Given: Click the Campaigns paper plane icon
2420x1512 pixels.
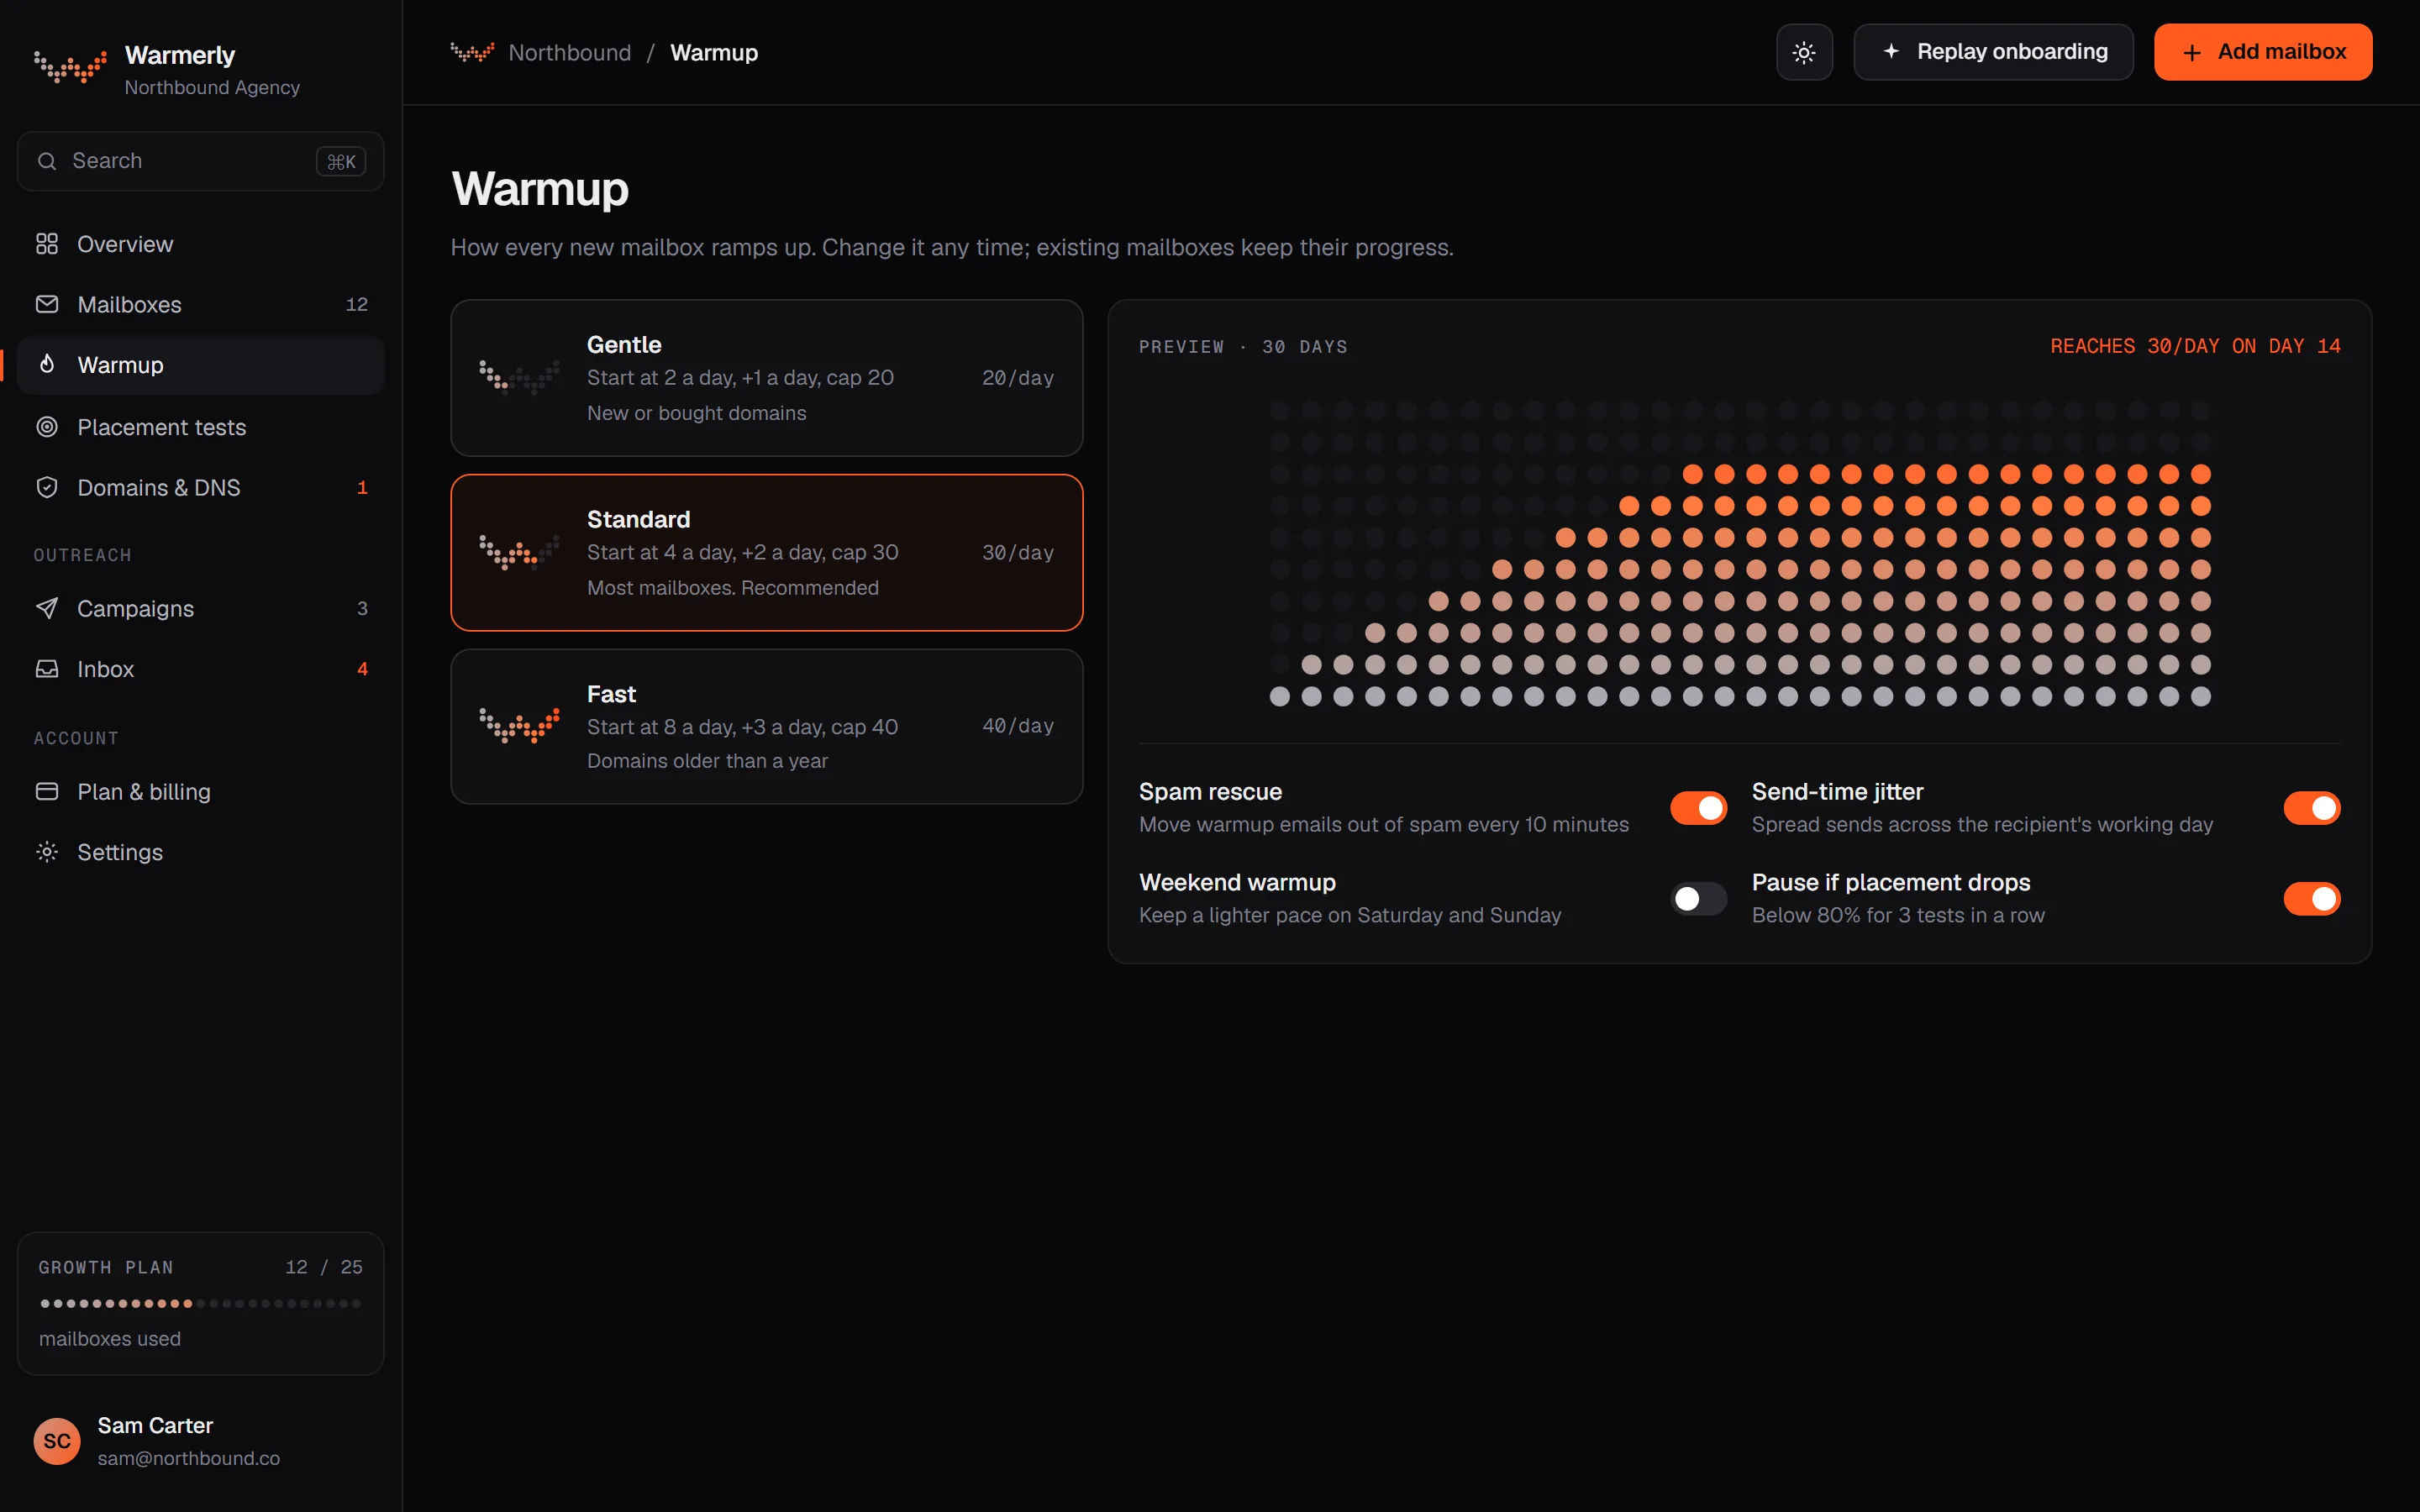Looking at the screenshot, I should tap(47, 608).
